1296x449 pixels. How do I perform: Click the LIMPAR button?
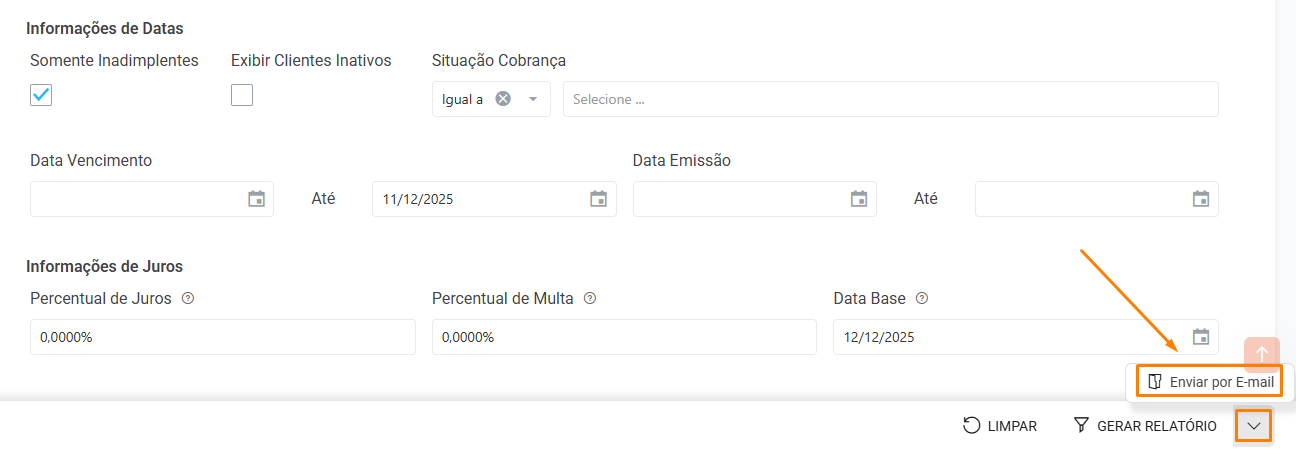coord(1000,426)
